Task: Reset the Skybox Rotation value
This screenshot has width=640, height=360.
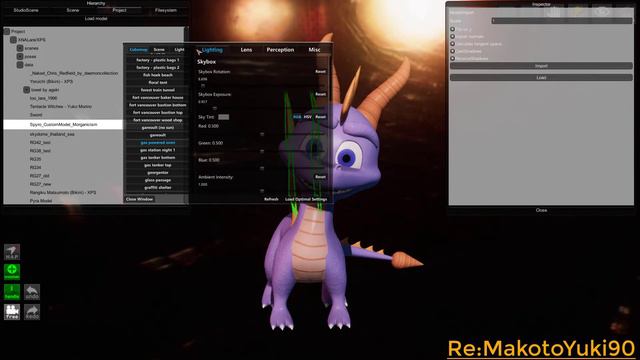Action: tap(320, 71)
